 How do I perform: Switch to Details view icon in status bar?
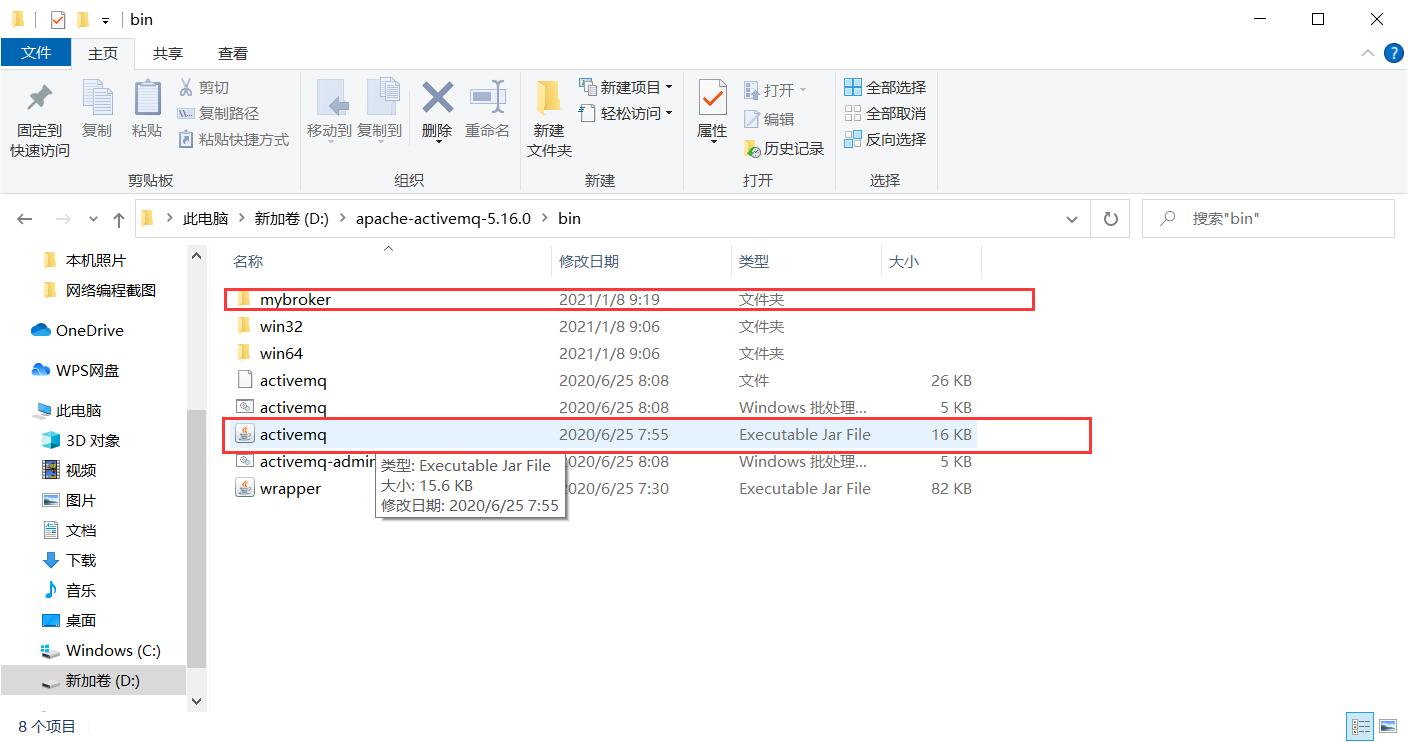pos(1360,727)
